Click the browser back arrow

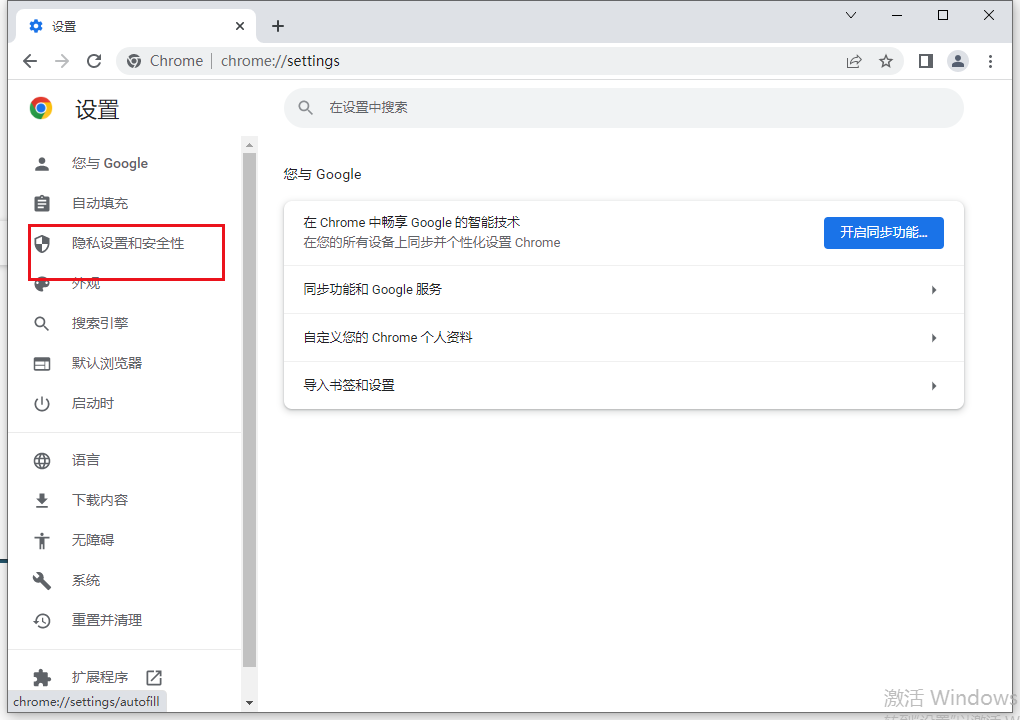coord(30,61)
